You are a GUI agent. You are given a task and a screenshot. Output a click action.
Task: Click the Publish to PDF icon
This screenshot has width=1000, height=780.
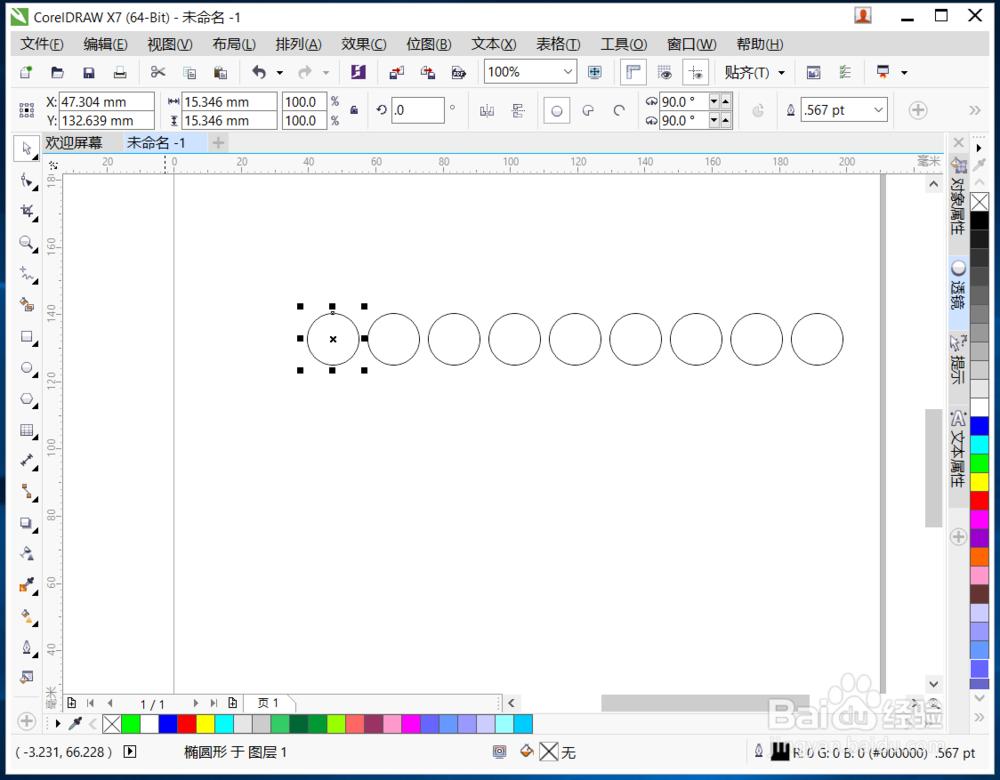coord(459,72)
